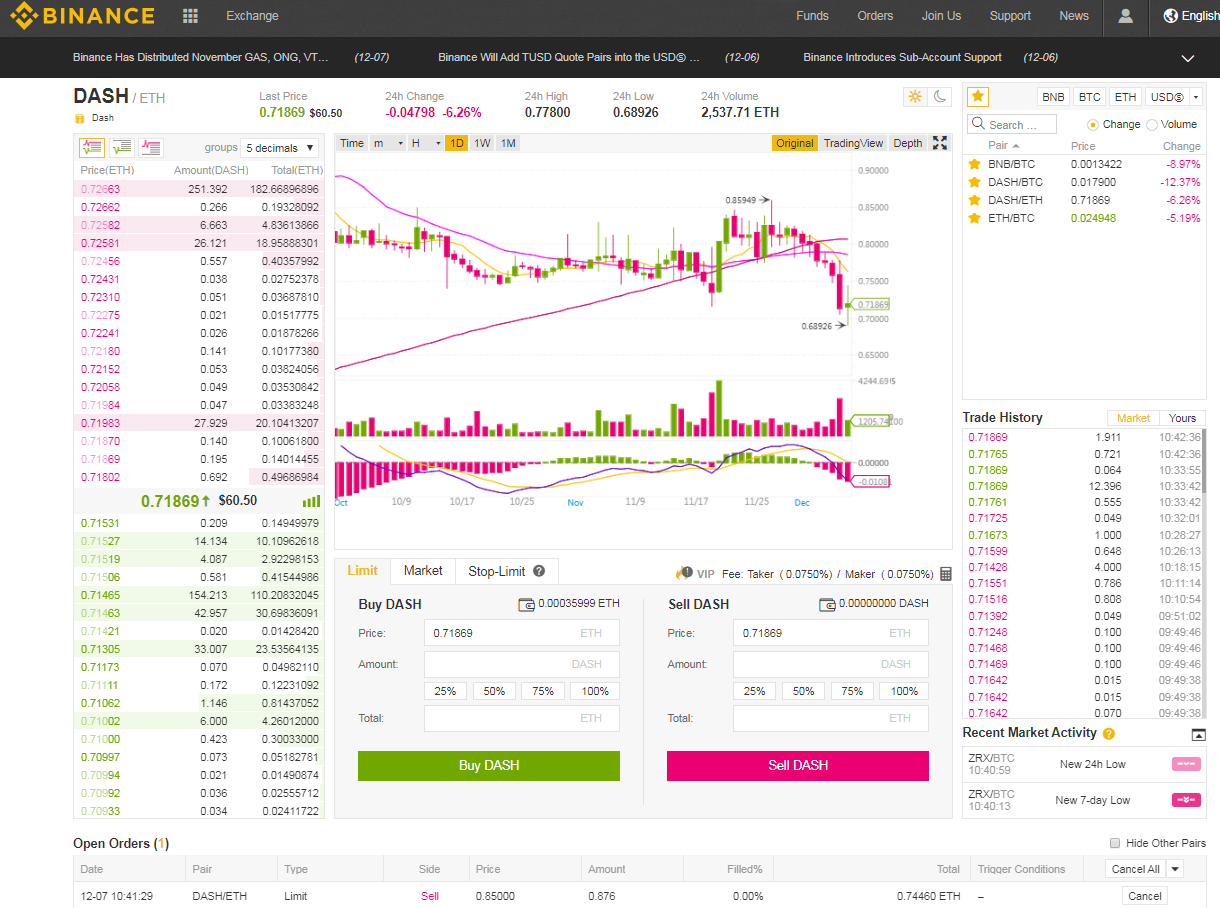Check the Hide Other Pairs checkbox
The width and height of the screenshot is (1220, 908).
point(1115,843)
